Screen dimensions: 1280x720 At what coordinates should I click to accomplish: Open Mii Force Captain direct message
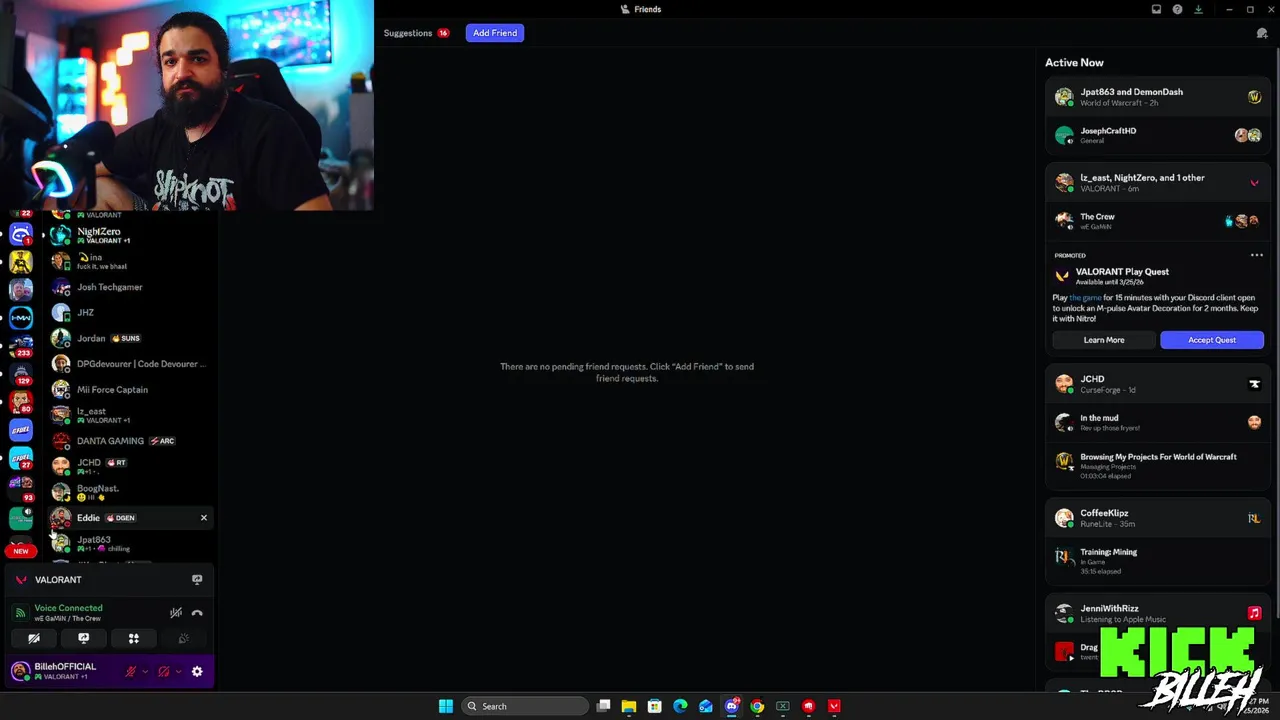click(130, 390)
